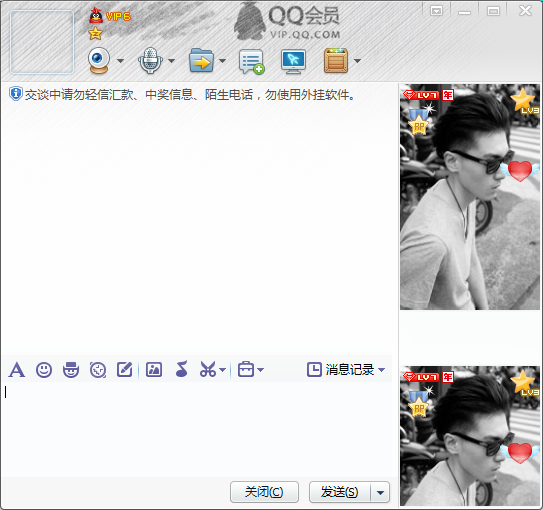
Task: Click gold star LV3 badge on bottom photo
Action: click(x=525, y=383)
